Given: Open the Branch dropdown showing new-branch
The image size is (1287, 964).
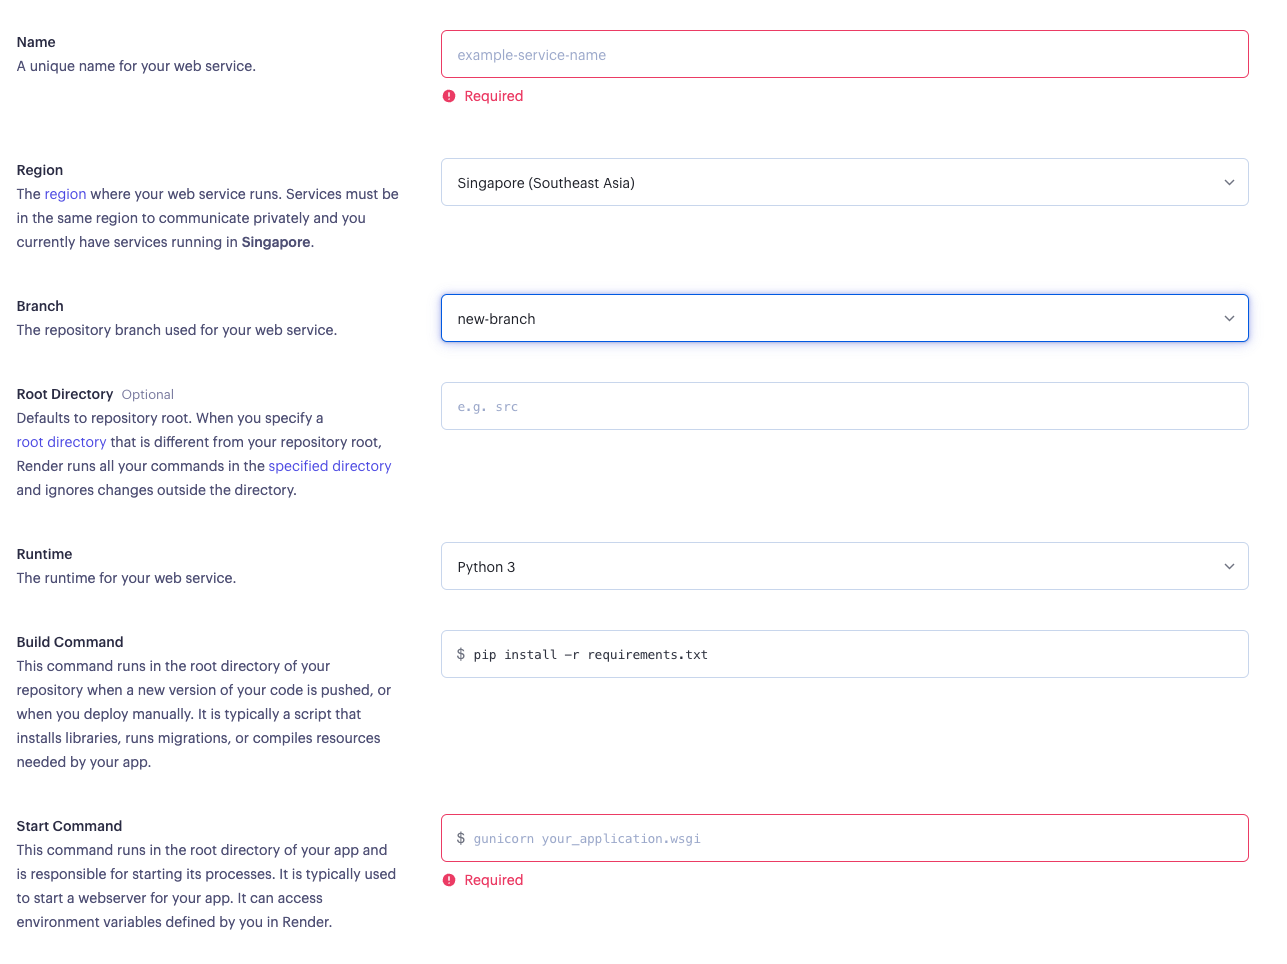Looking at the screenshot, I should coord(844,318).
